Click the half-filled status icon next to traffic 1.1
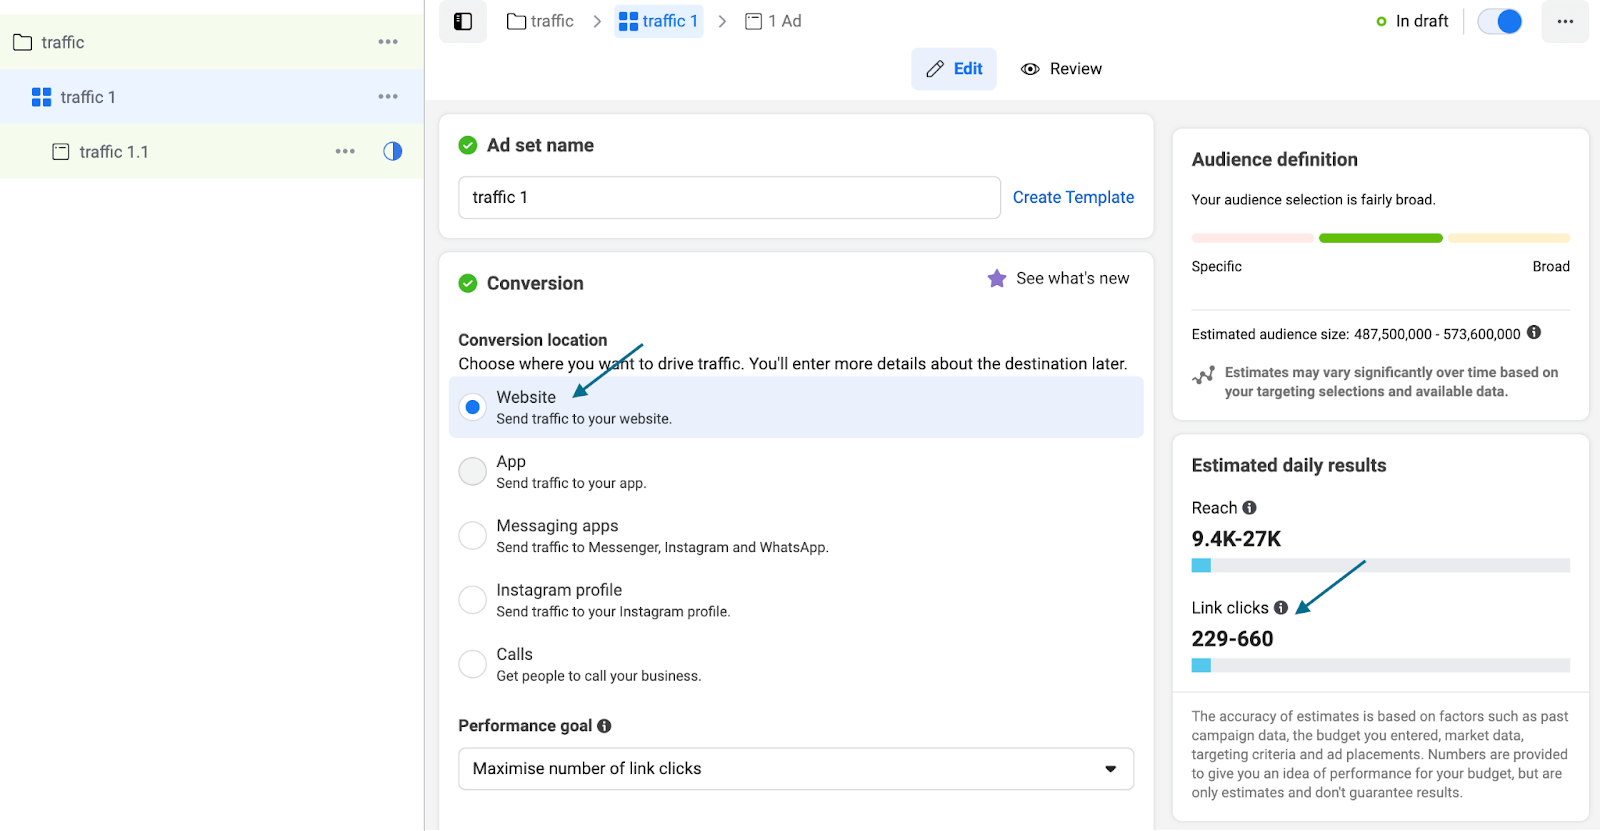 (393, 151)
